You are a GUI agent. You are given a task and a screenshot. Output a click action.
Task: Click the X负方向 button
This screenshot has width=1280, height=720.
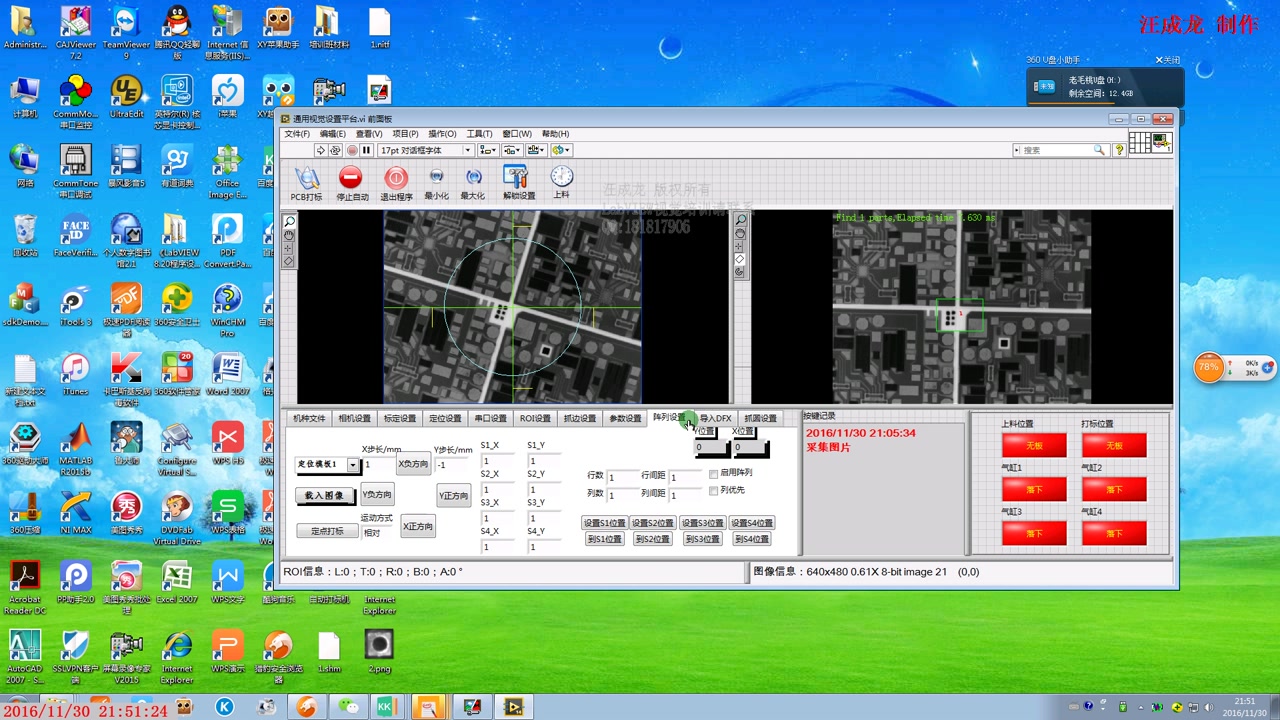[413, 464]
